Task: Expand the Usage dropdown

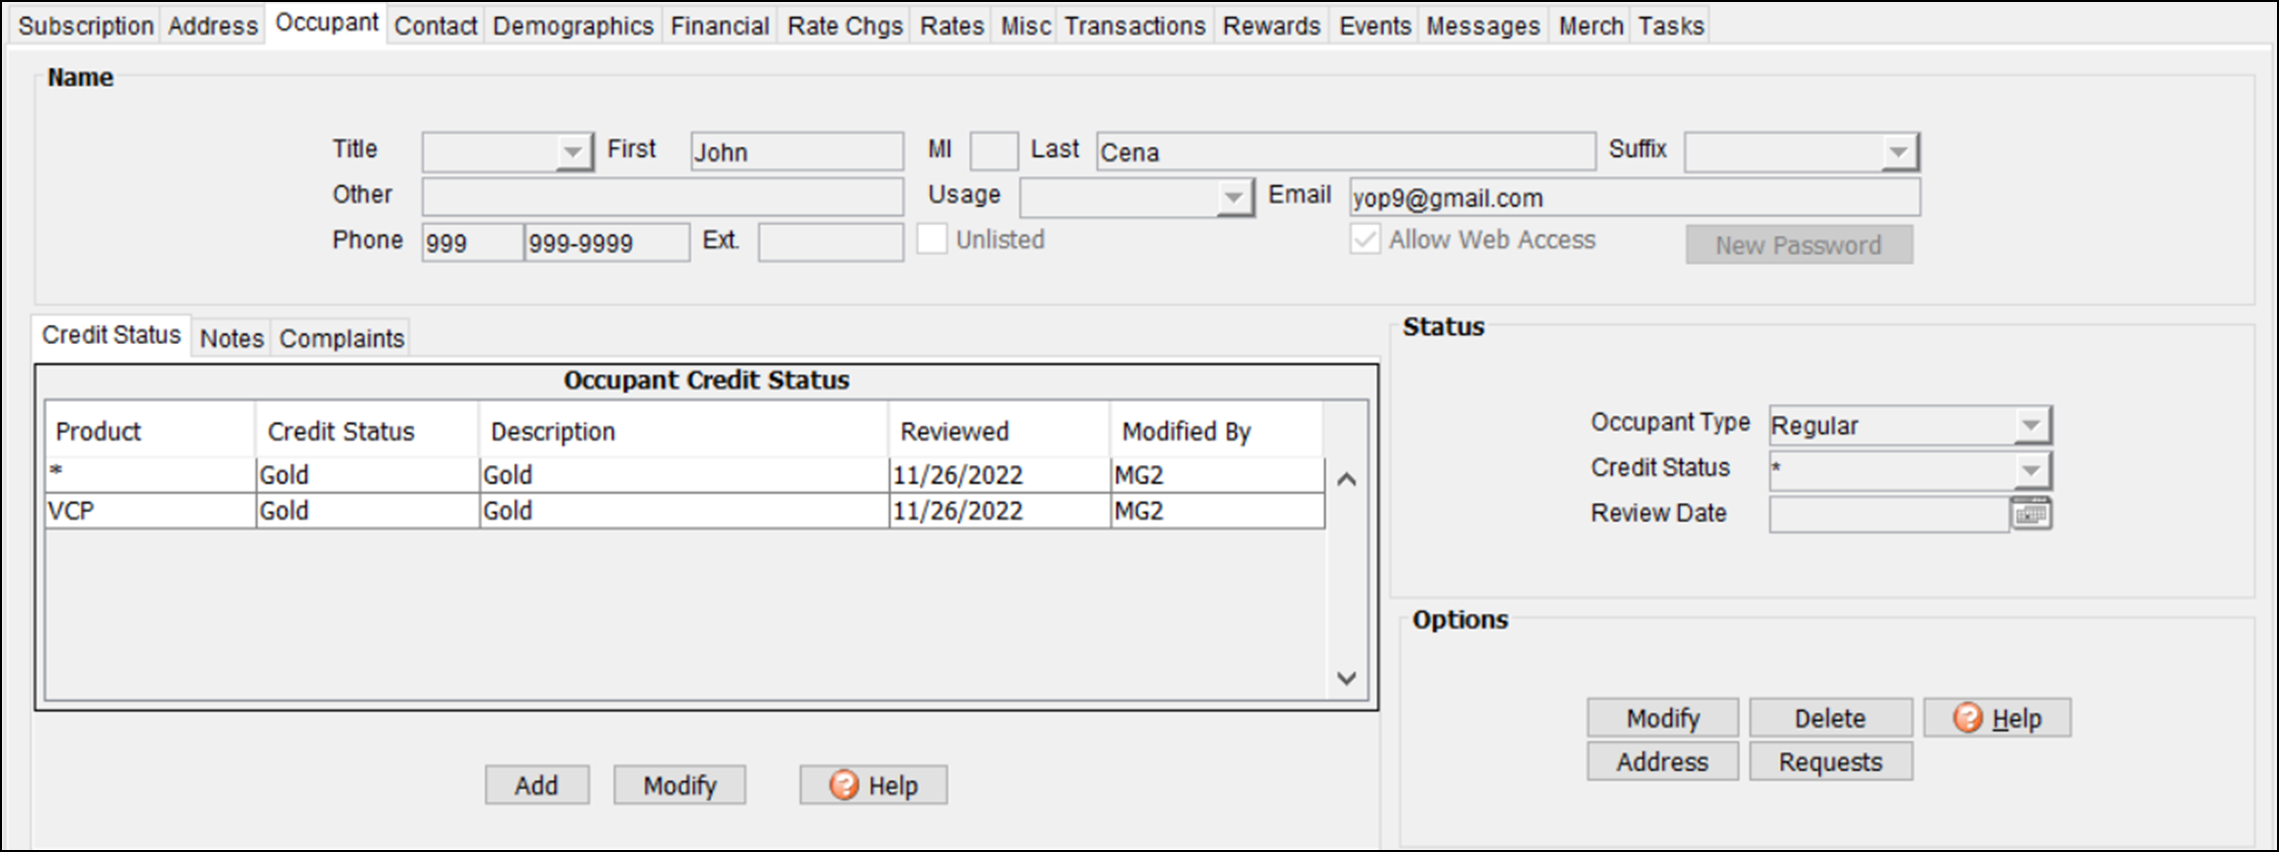Action: (1234, 198)
